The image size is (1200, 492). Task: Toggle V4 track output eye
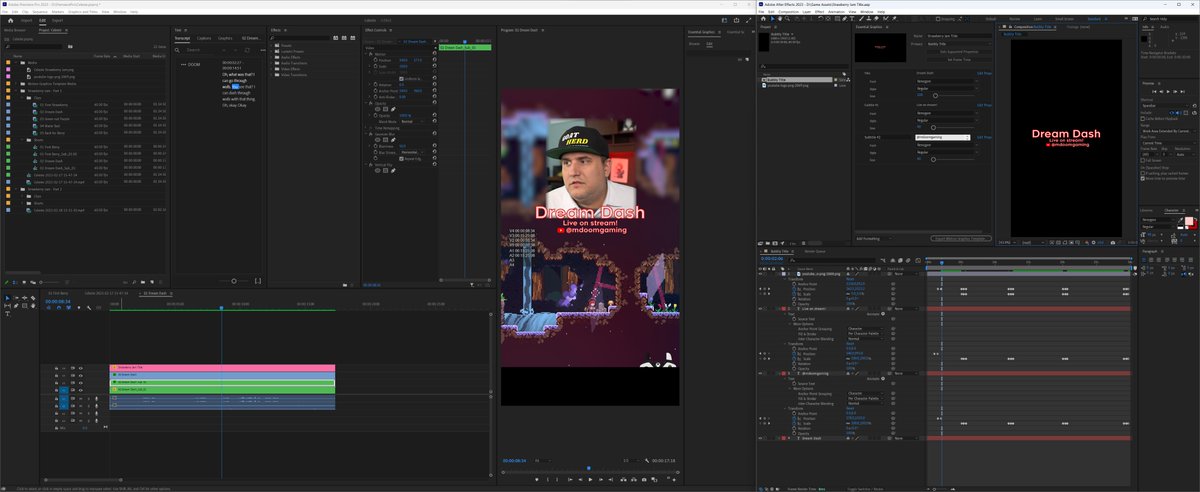click(x=81, y=368)
